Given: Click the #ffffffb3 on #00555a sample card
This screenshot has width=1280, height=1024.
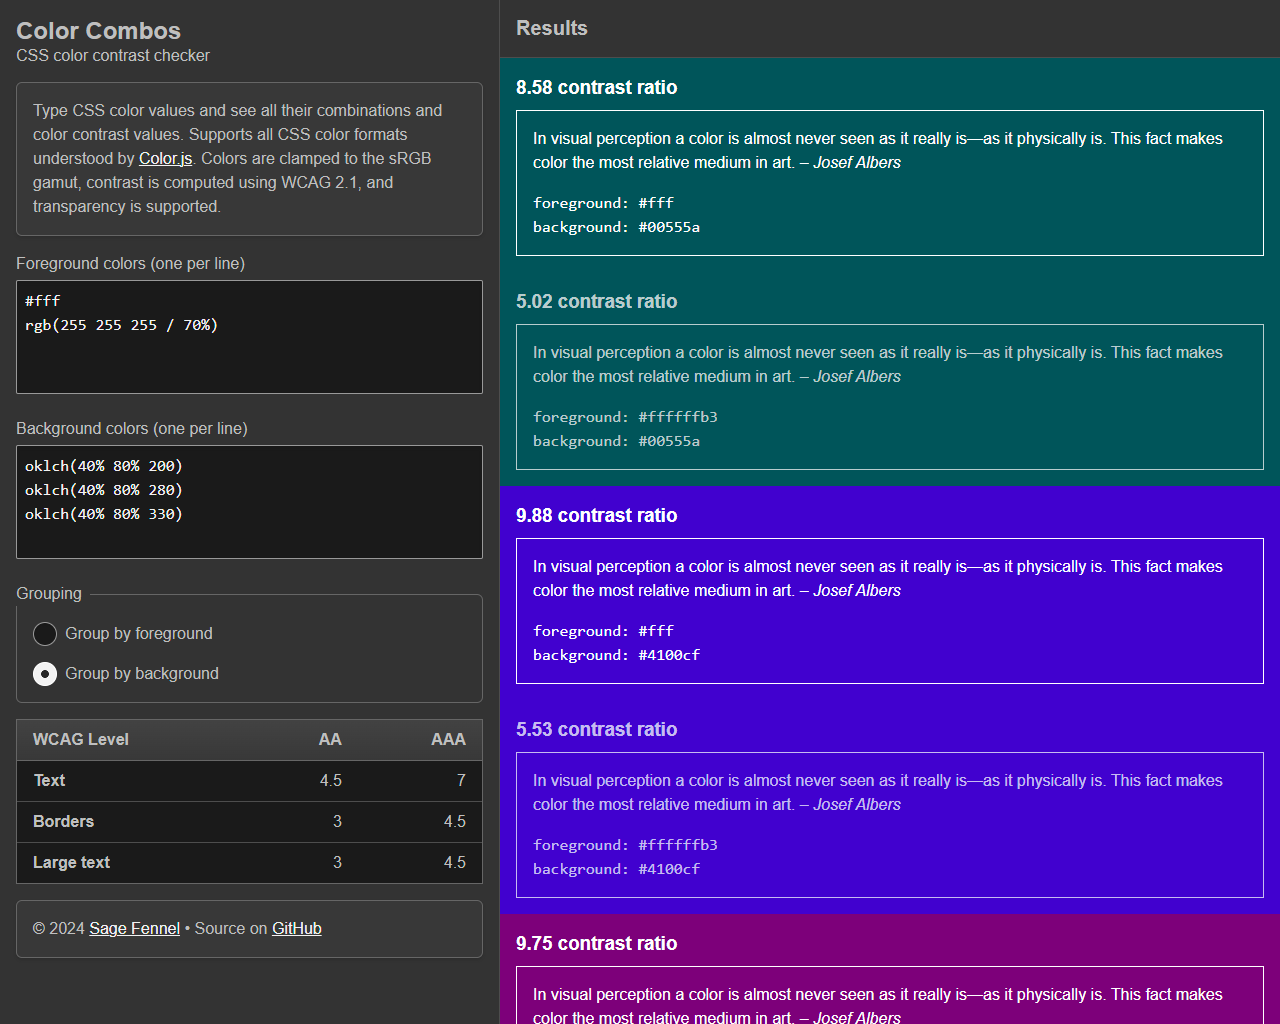Looking at the screenshot, I should (890, 397).
